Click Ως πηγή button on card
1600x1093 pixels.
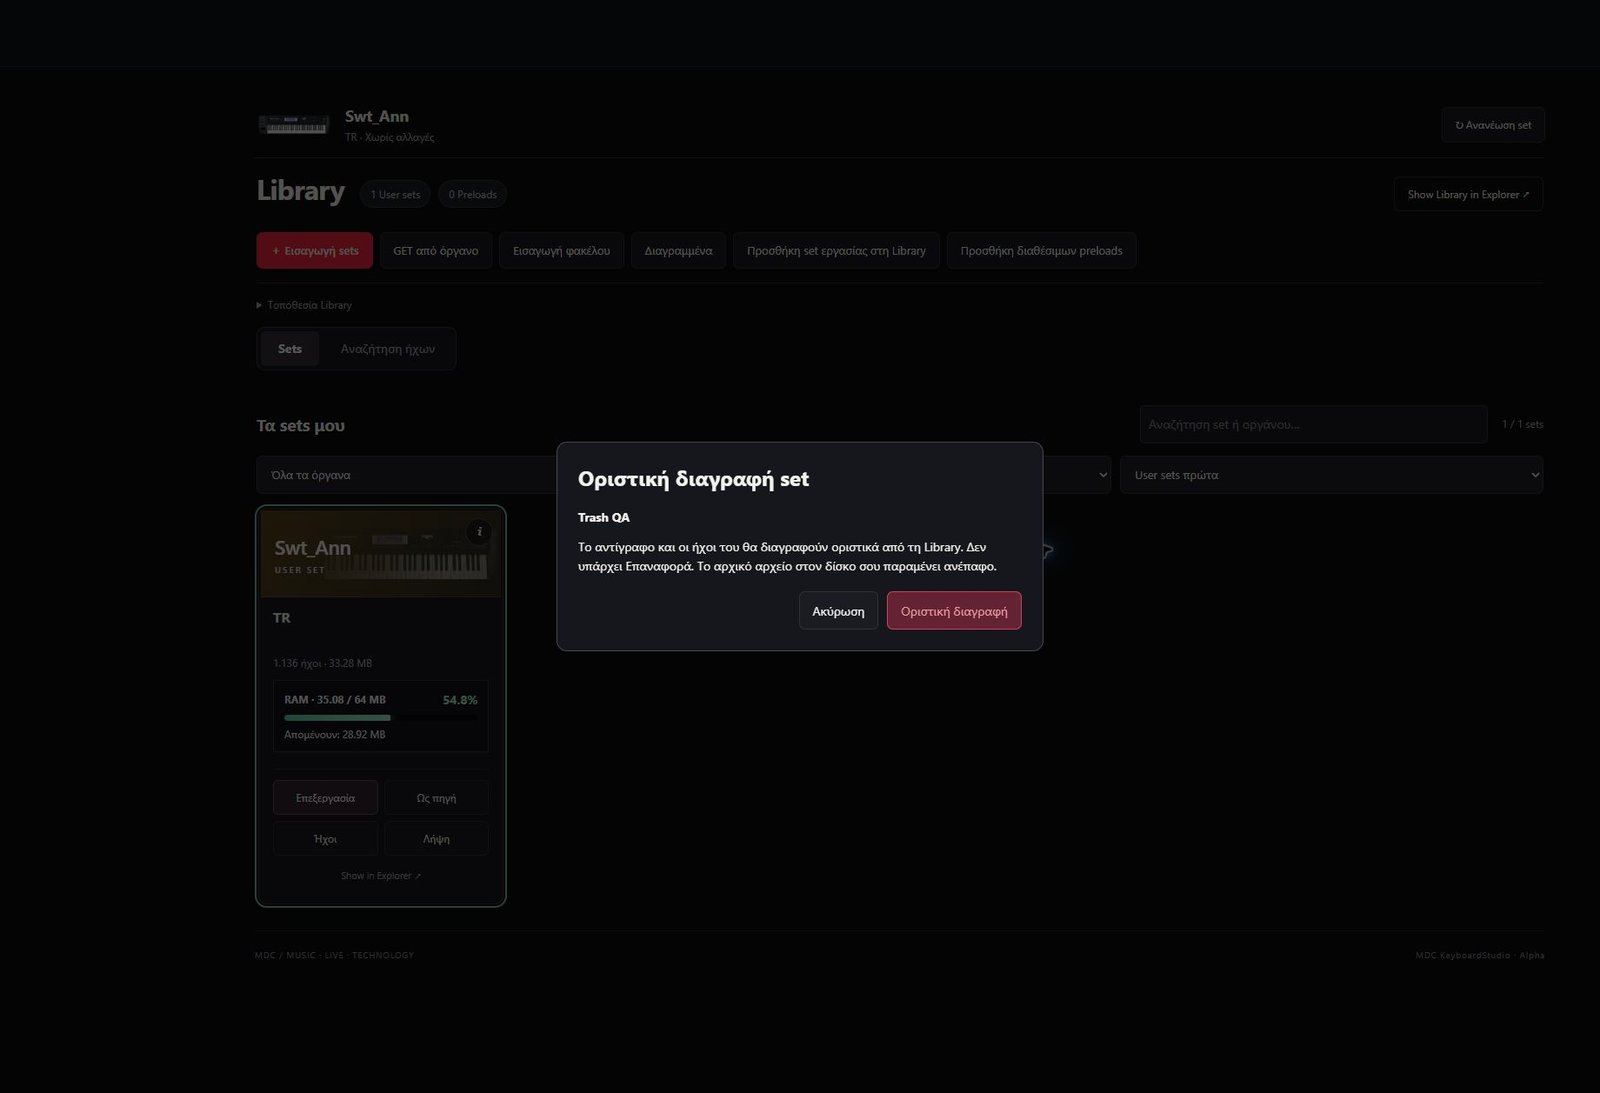coord(436,798)
